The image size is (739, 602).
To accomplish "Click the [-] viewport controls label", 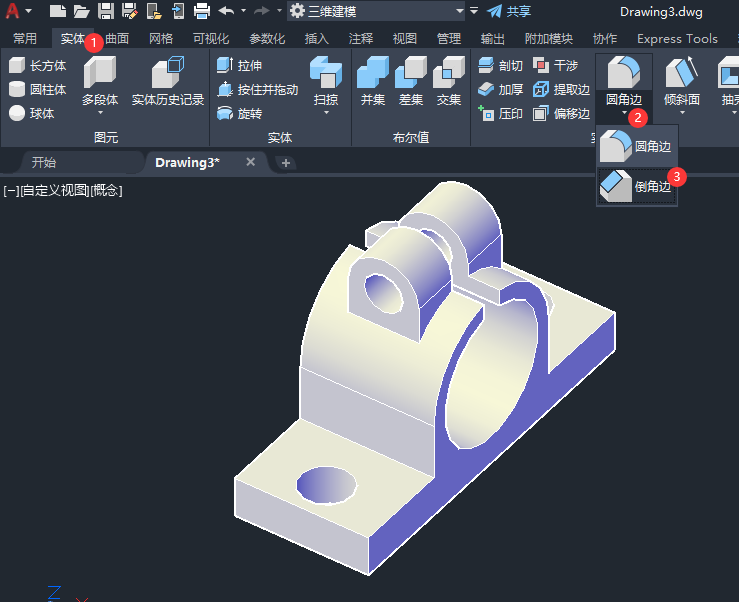I will (x=11, y=190).
